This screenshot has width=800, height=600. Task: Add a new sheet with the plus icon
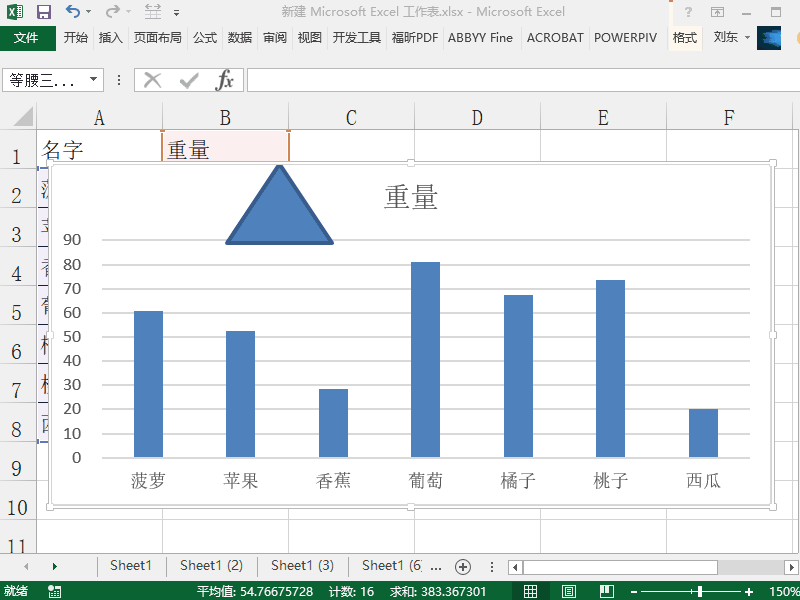462,566
